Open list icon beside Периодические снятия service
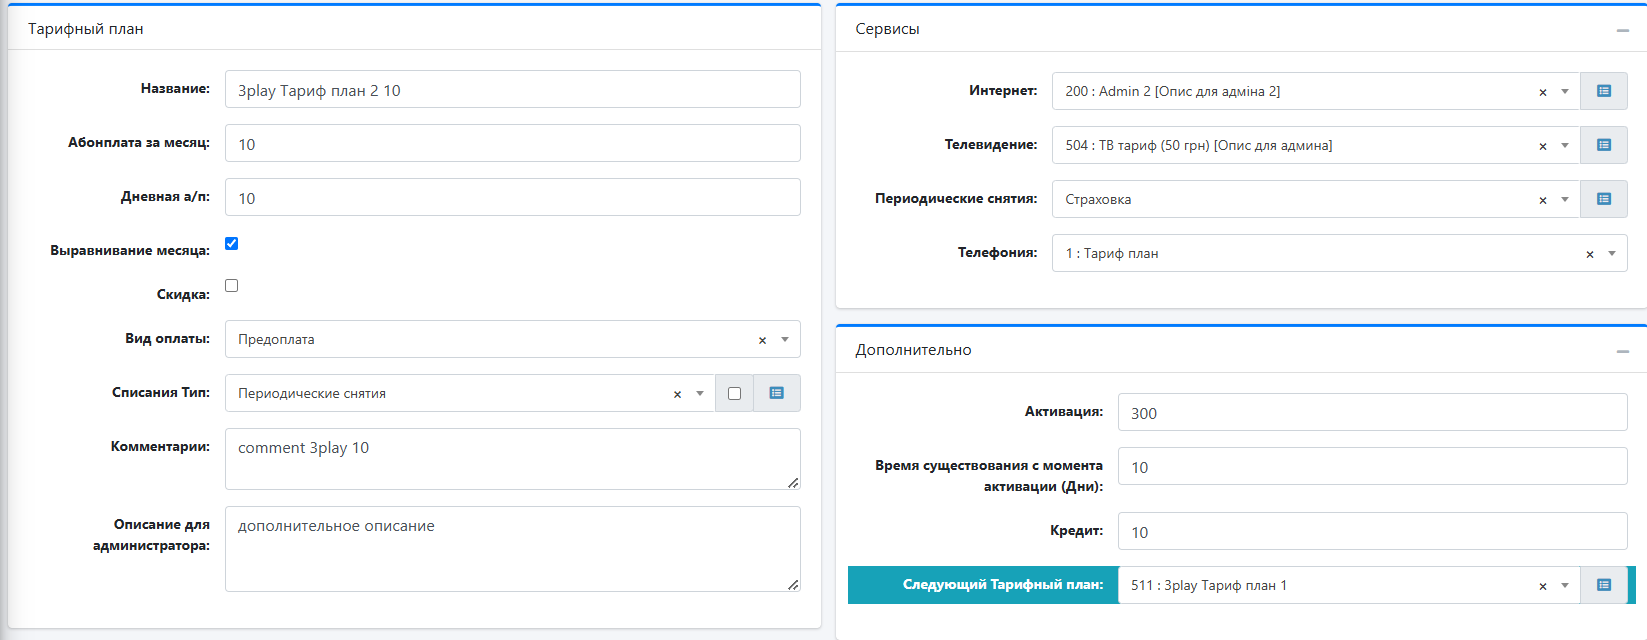 pos(1603,199)
